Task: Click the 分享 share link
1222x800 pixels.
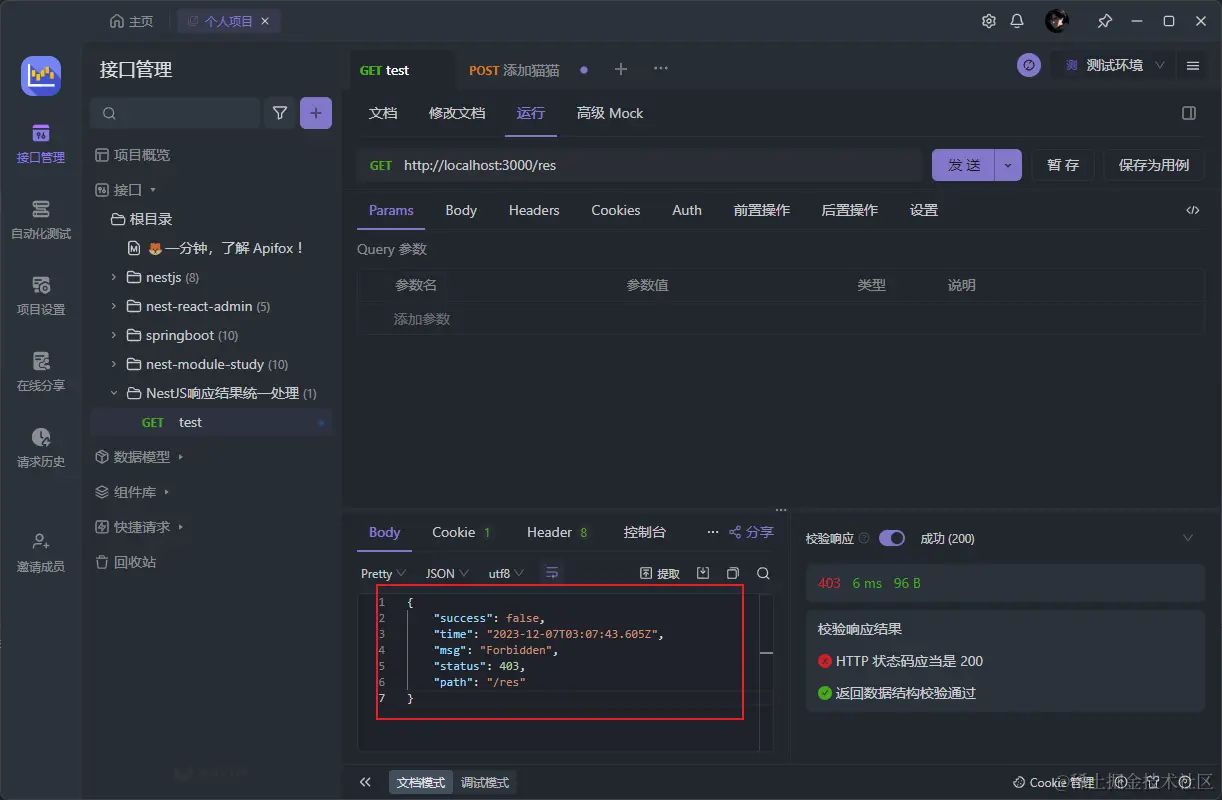Action: click(x=751, y=532)
